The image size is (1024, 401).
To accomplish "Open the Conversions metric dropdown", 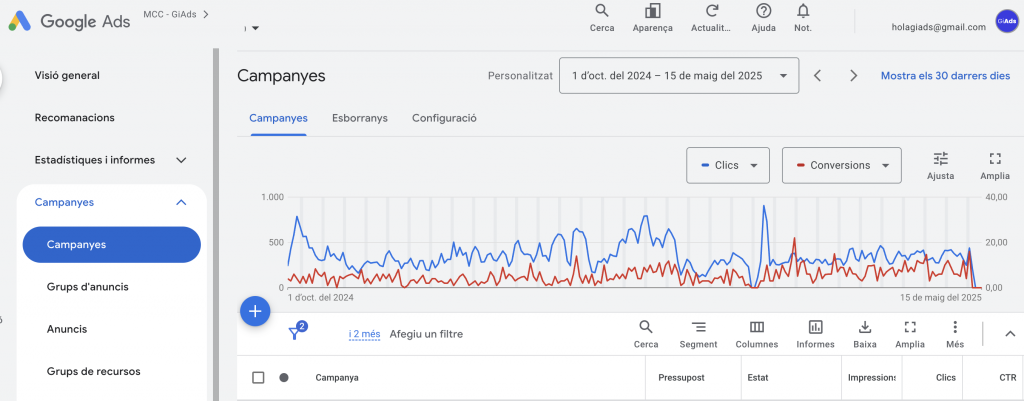I will tap(841, 165).
